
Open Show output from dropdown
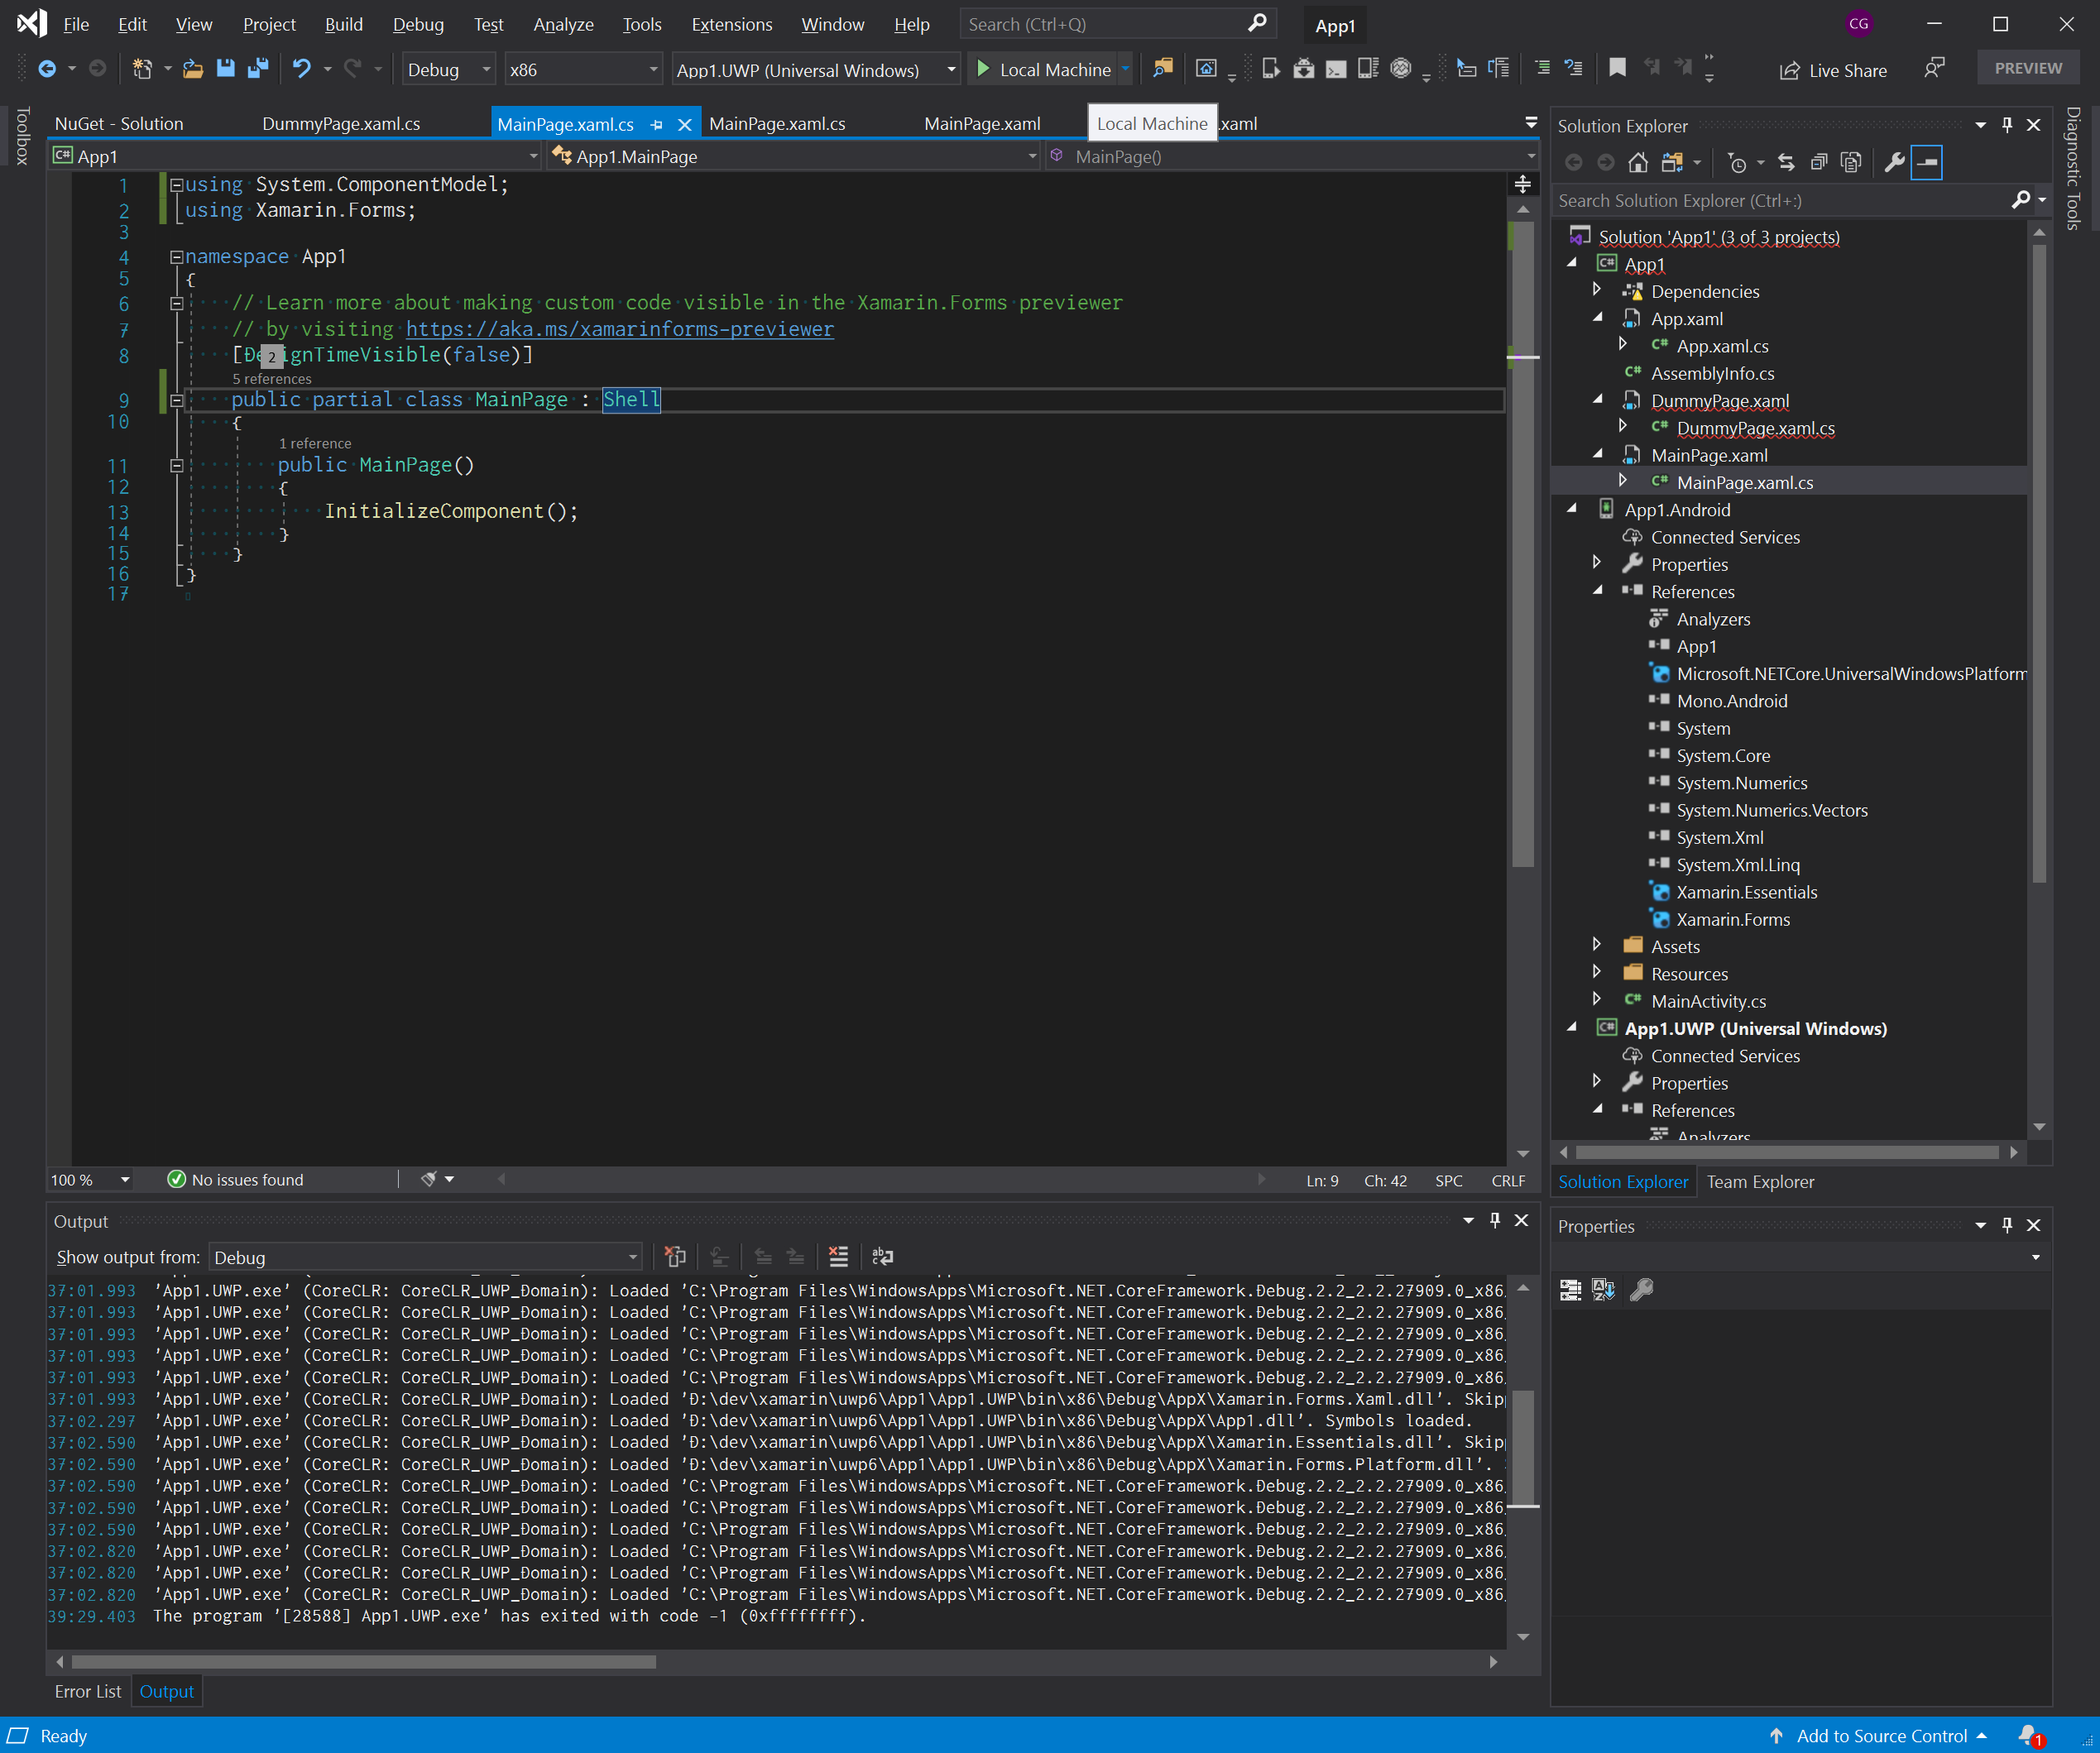tap(425, 1257)
